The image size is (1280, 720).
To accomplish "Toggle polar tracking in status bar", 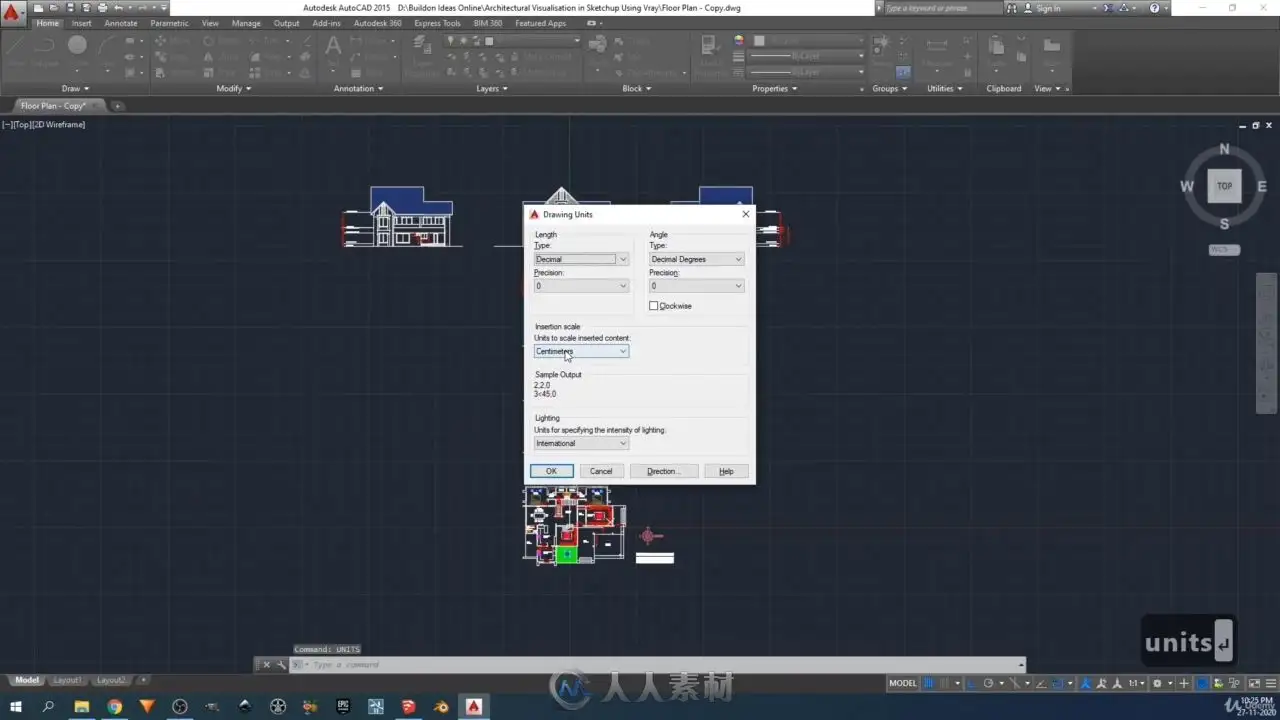I will pyautogui.click(x=988, y=683).
